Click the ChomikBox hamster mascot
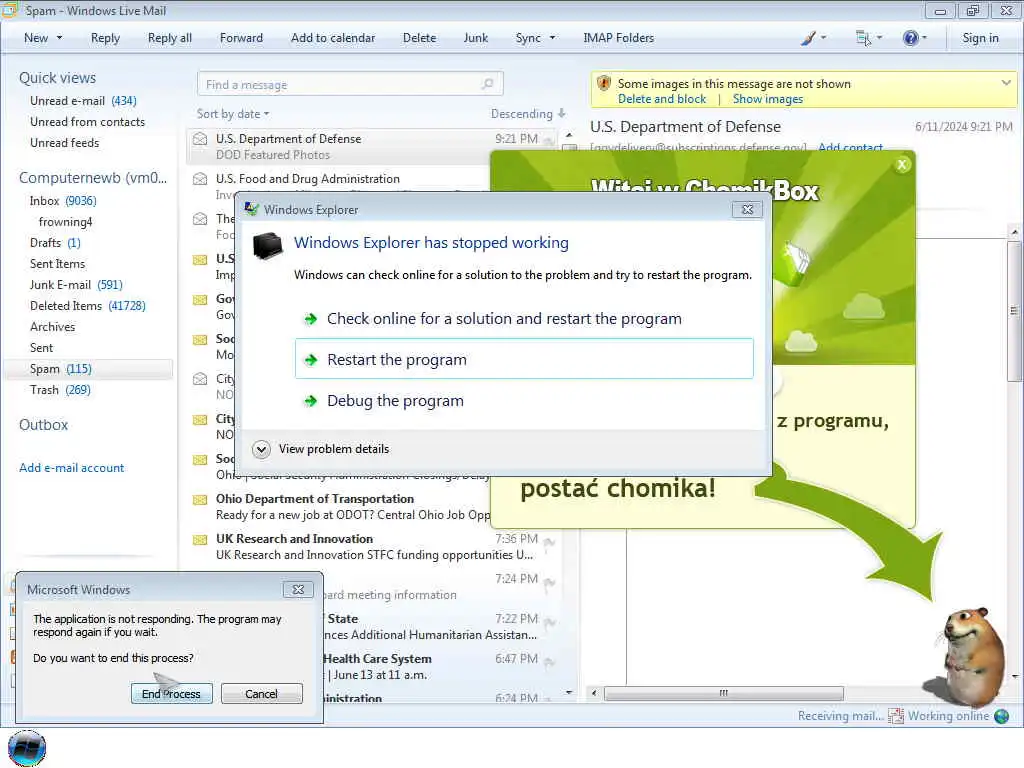 click(x=970, y=655)
